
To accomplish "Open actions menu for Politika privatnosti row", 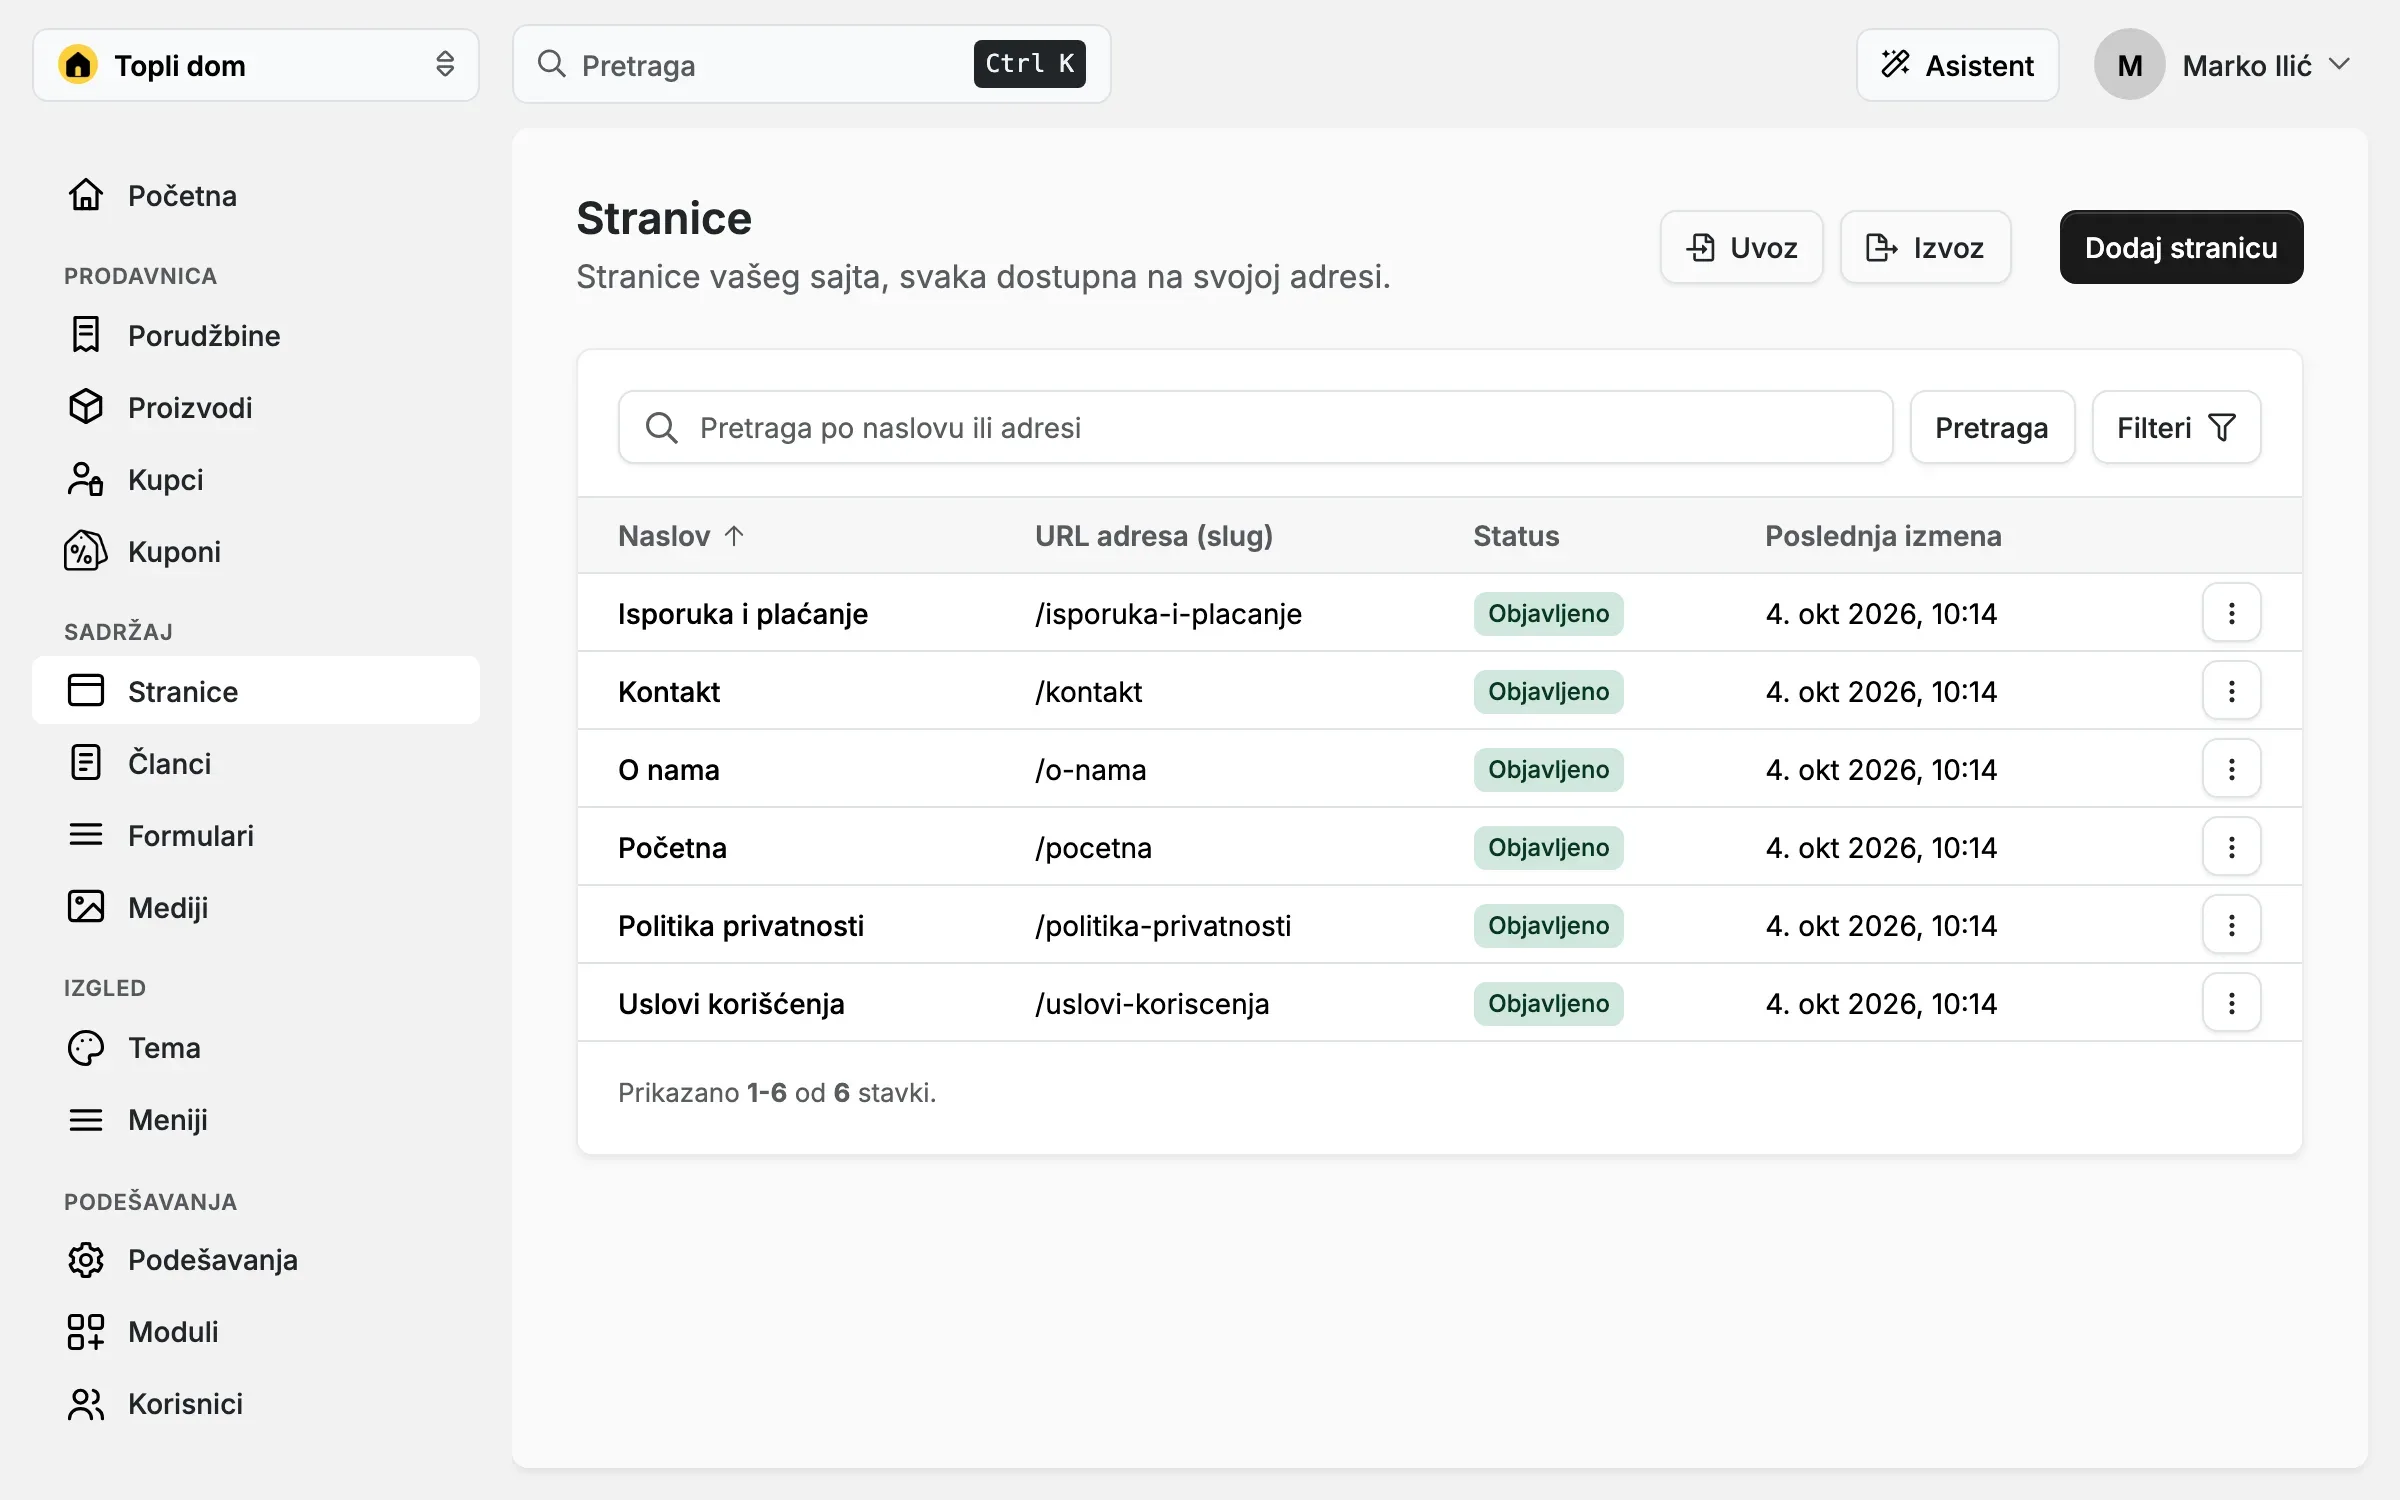I will coord(2231,925).
